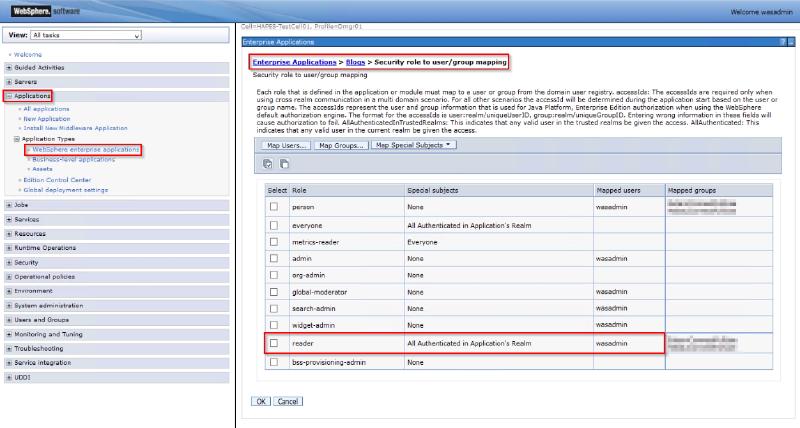Expand the Runtime Operations section
This screenshot has width=800, height=428.
point(9,248)
